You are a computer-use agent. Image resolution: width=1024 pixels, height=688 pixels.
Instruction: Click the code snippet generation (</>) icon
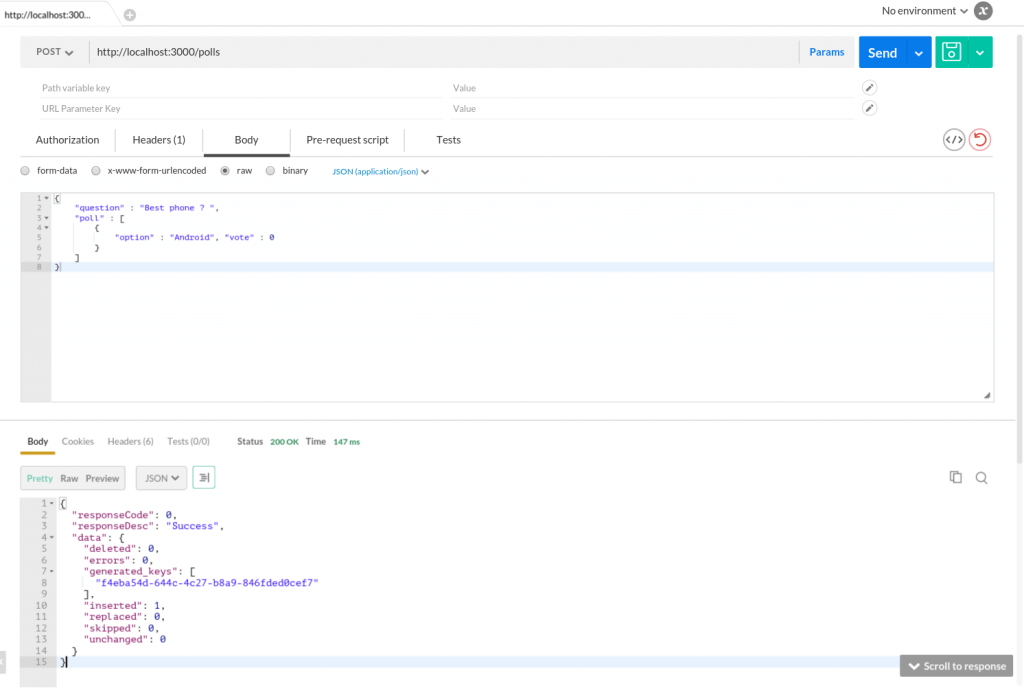[953, 140]
